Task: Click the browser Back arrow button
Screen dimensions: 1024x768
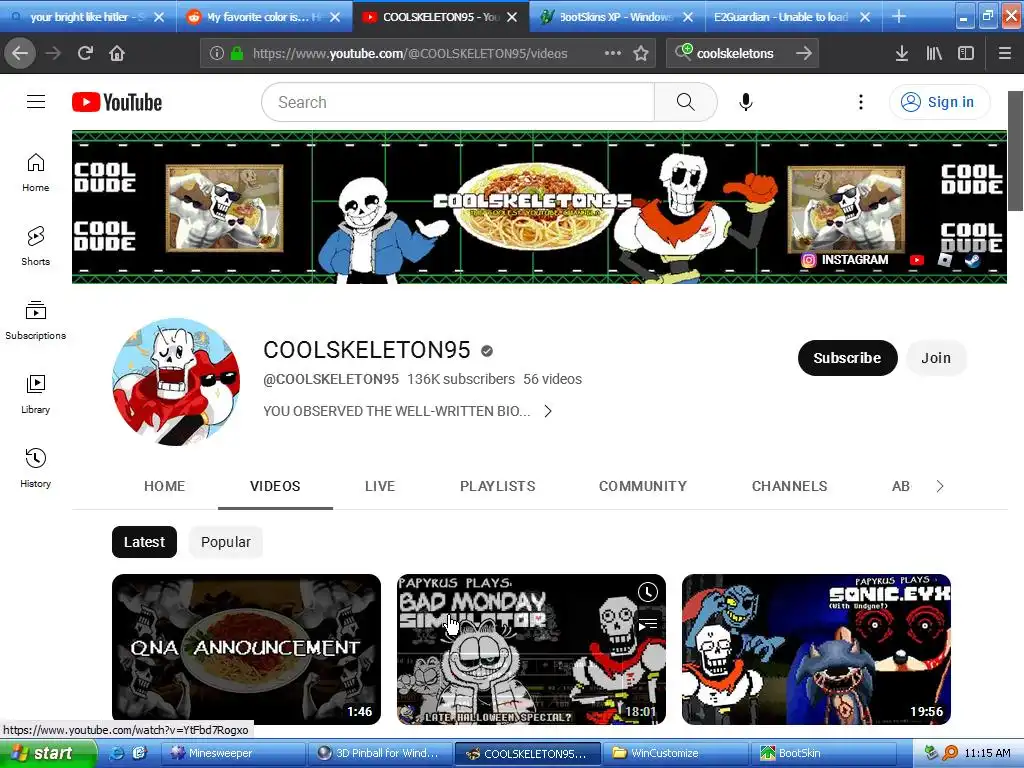Action: click(20, 53)
